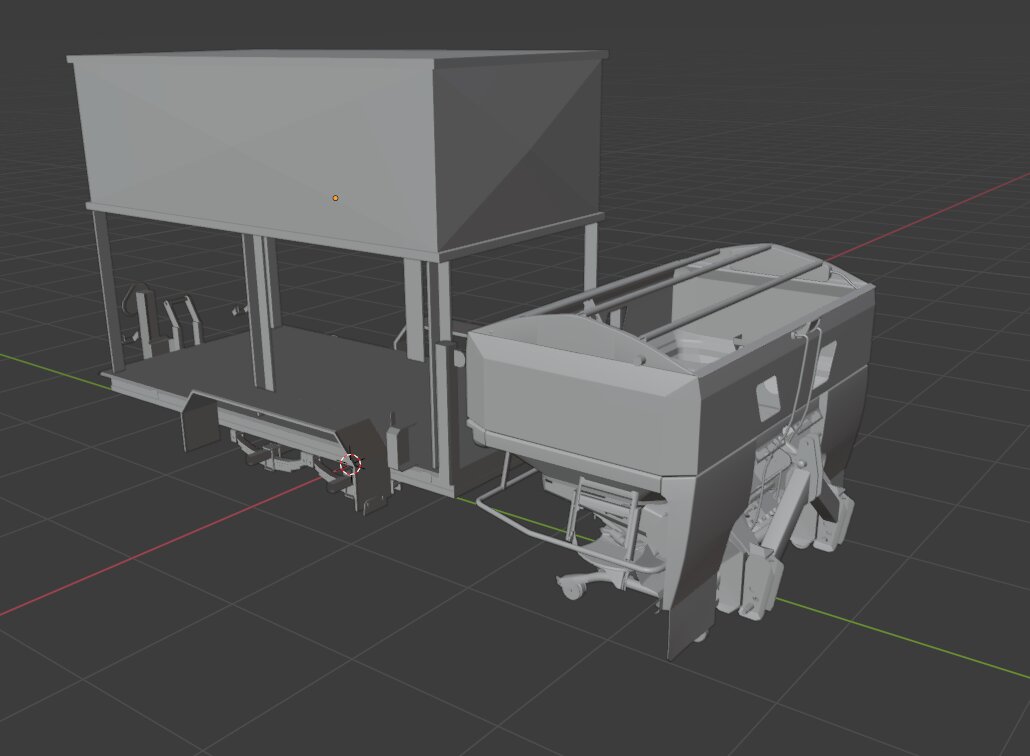The width and height of the screenshot is (1030, 756).
Task: Click the rear right support post of the tank
Action: 590,260
